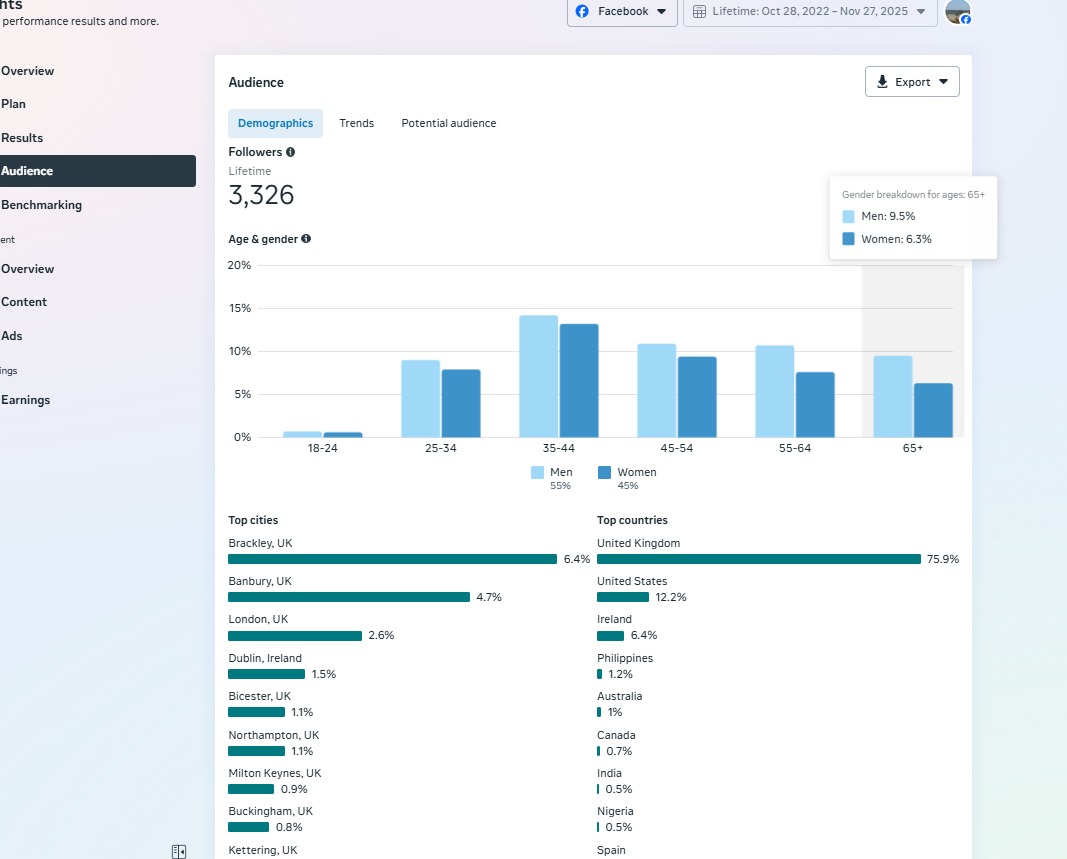Click the calendar icon in date range

click(x=700, y=12)
